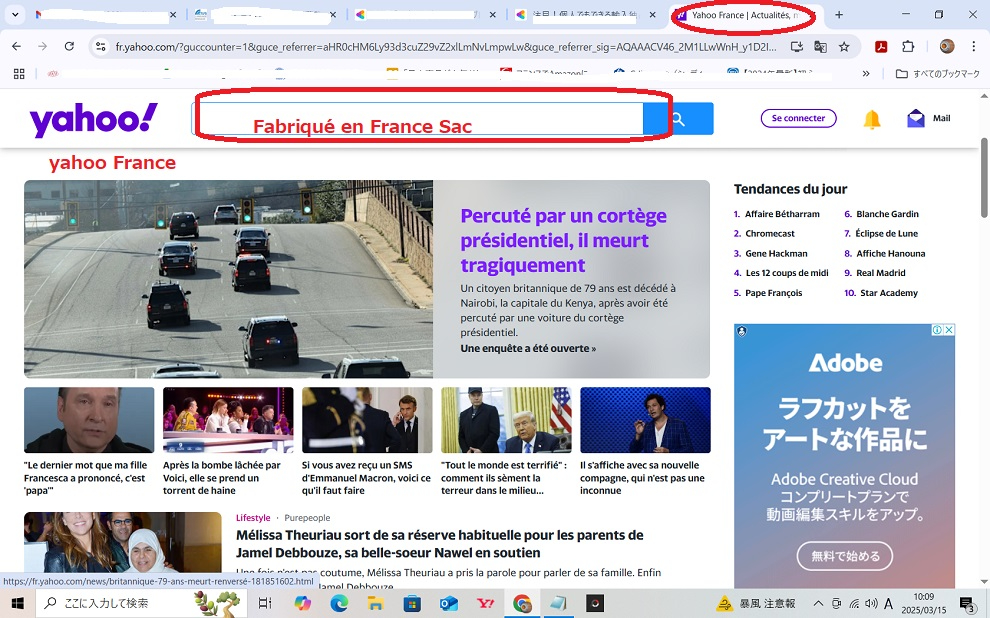This screenshot has height=618, width=990.
Task: Click the Google Translate icon in address bar
Action: 820,47
